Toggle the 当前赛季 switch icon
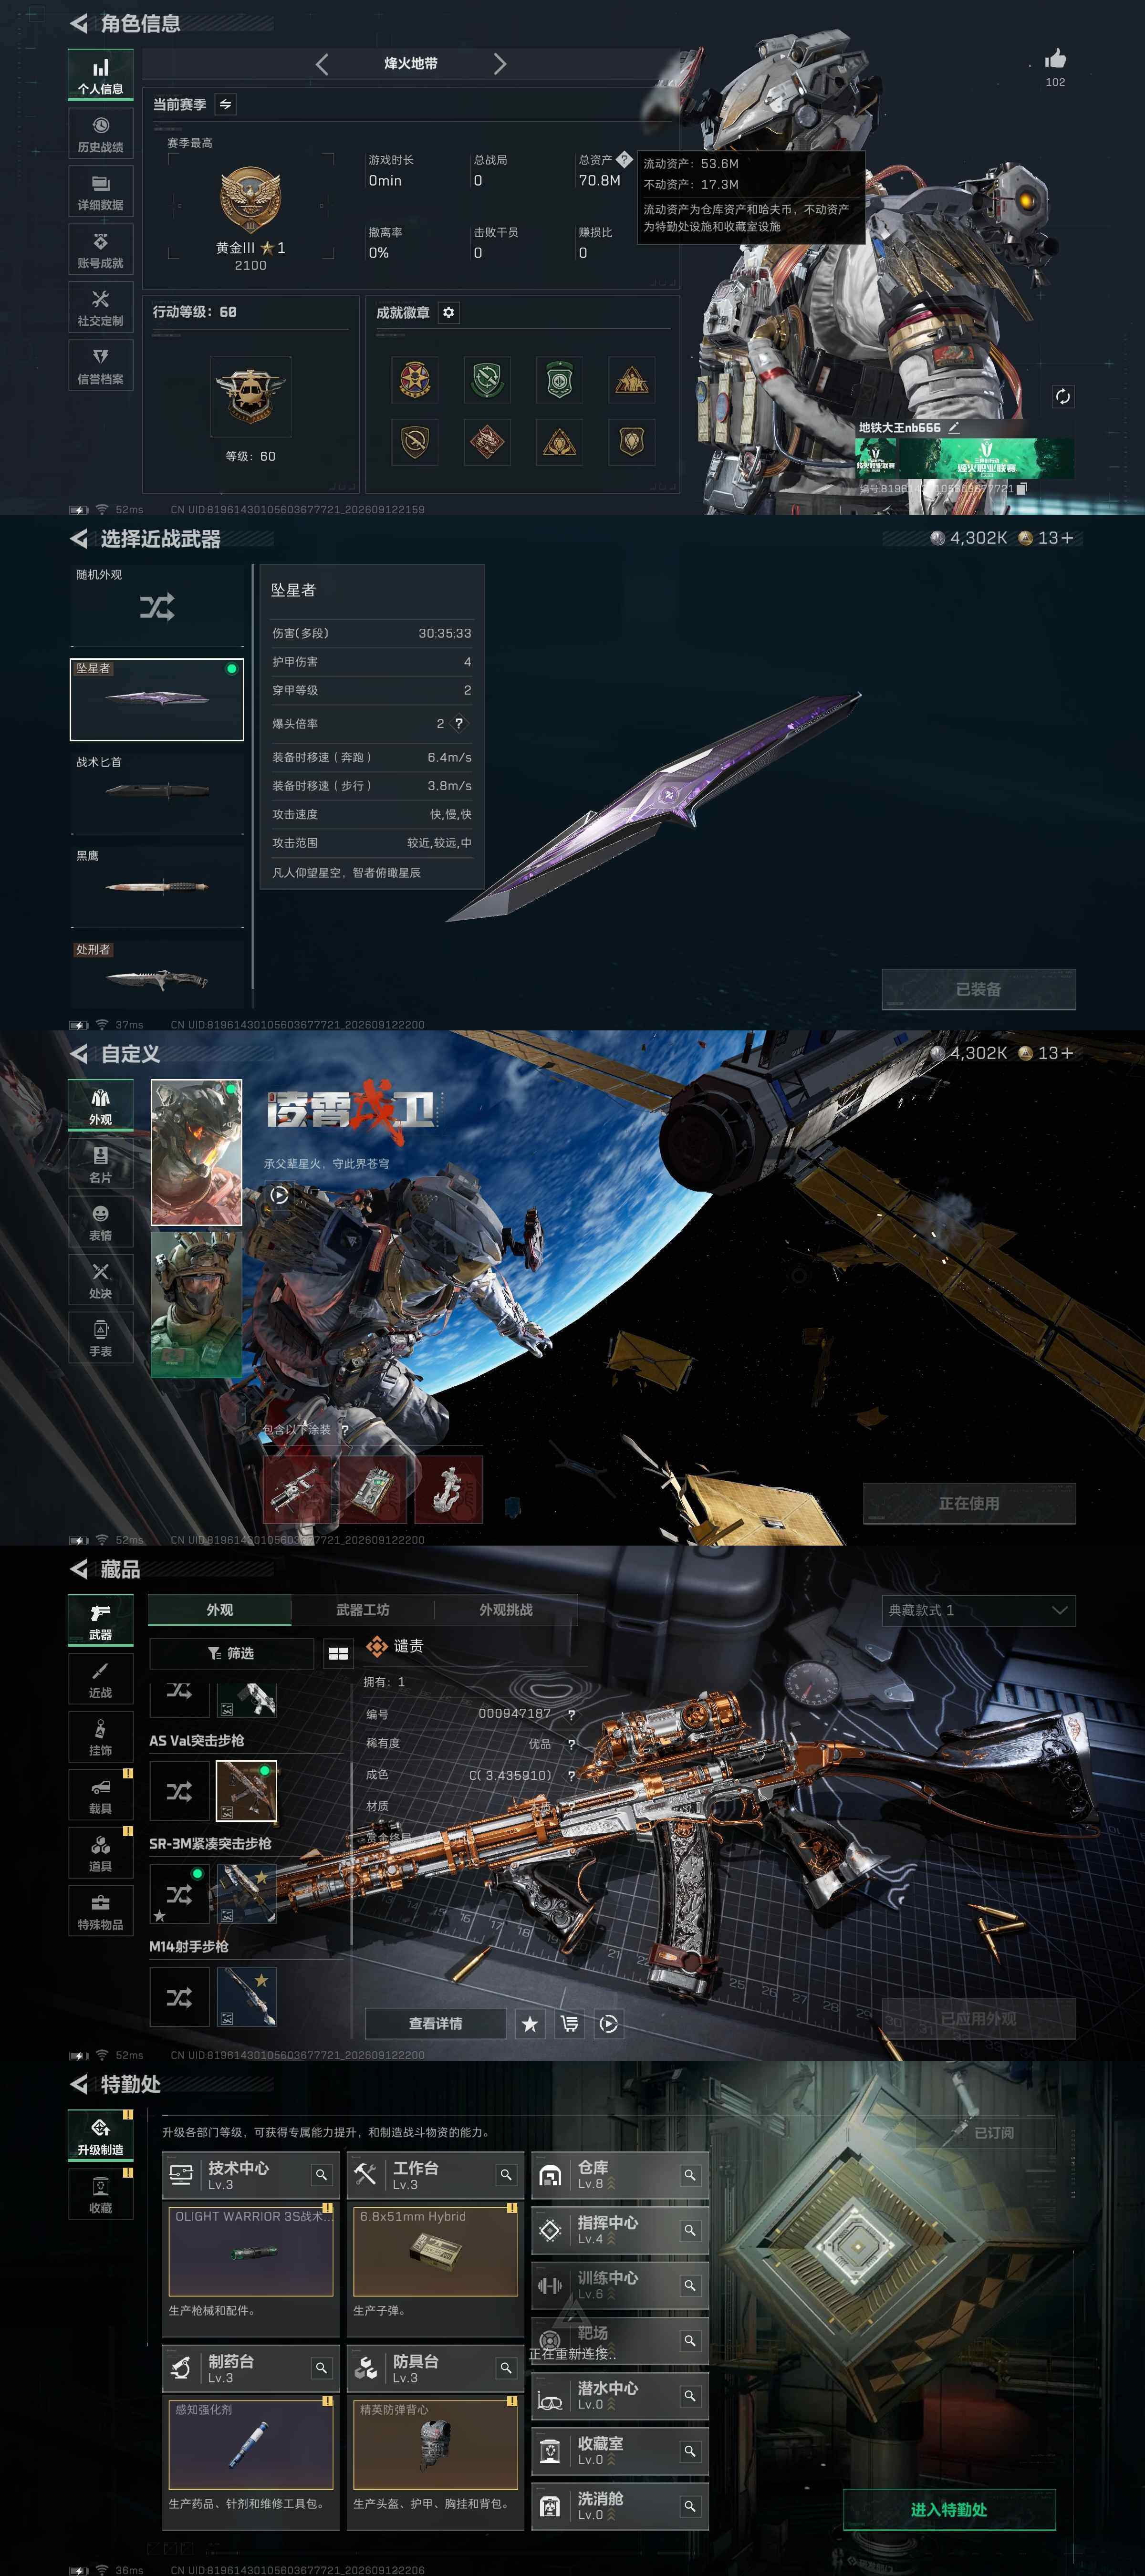Screen dimensions: 1145x2576 (x=225, y=104)
